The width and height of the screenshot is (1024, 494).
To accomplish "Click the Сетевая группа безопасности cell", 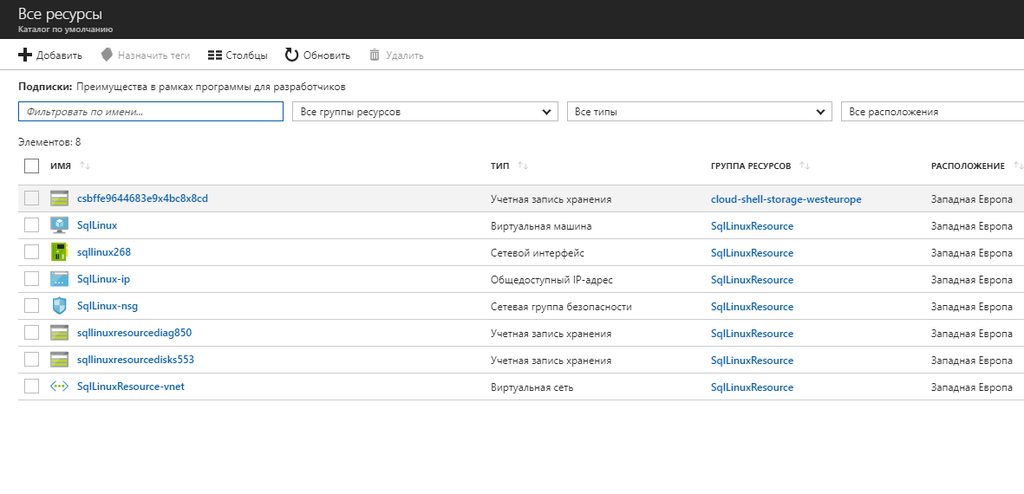I will (x=561, y=306).
